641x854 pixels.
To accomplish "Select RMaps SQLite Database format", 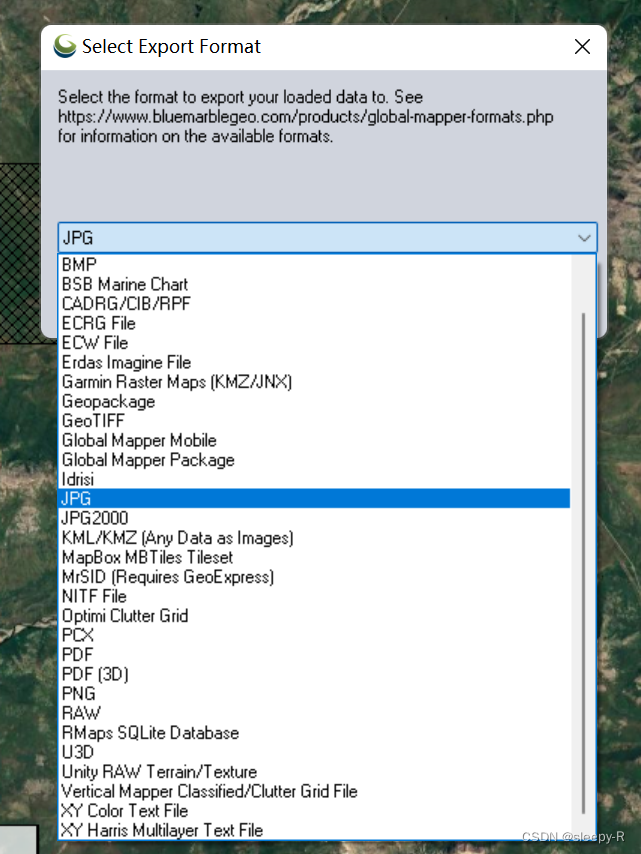I will 314,733.
